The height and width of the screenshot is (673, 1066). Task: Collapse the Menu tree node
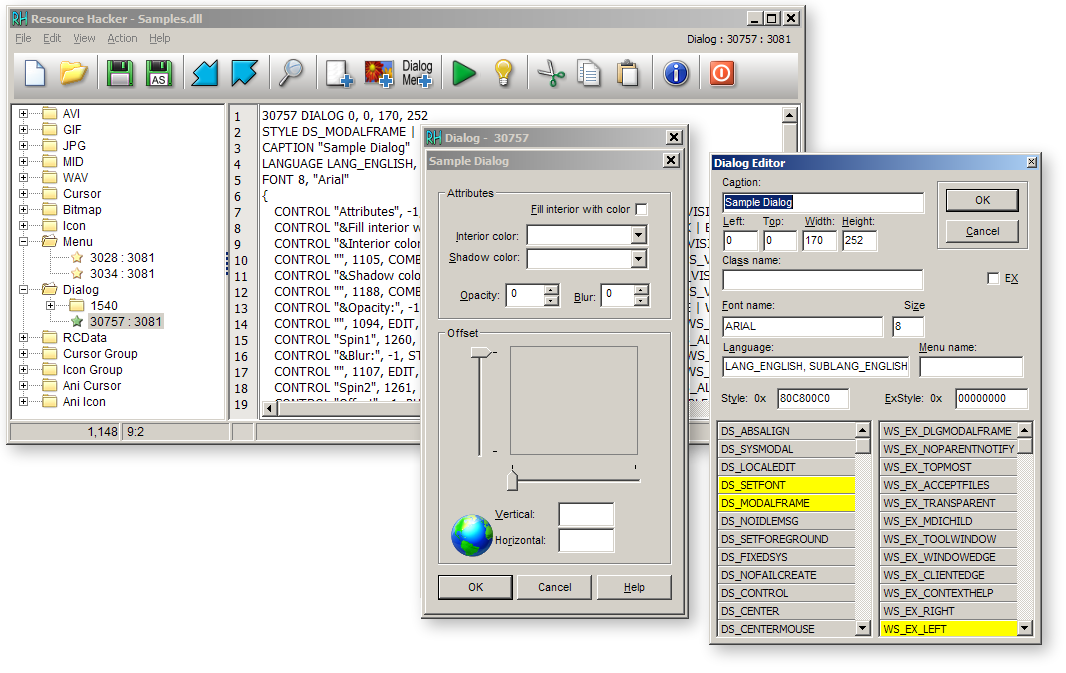pos(24,241)
